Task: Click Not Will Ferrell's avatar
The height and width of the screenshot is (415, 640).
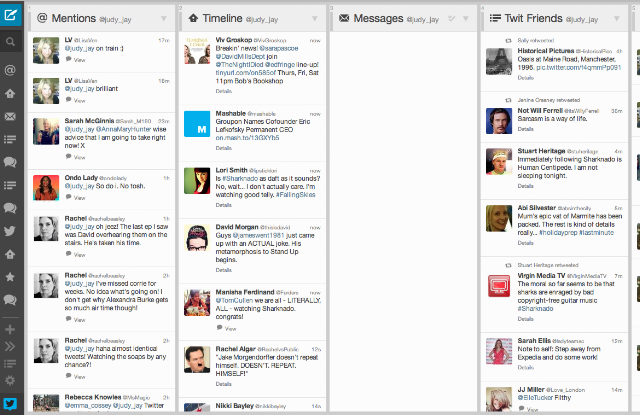Action: coord(499,121)
